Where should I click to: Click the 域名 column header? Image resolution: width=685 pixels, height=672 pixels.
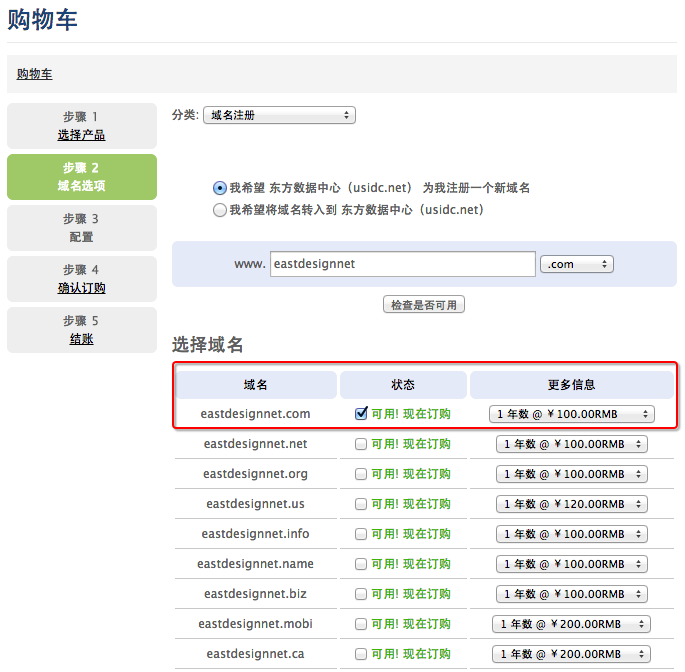256,385
